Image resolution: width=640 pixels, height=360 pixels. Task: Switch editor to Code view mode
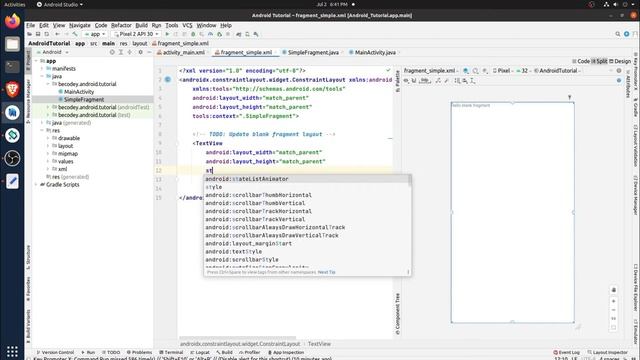click(x=581, y=61)
